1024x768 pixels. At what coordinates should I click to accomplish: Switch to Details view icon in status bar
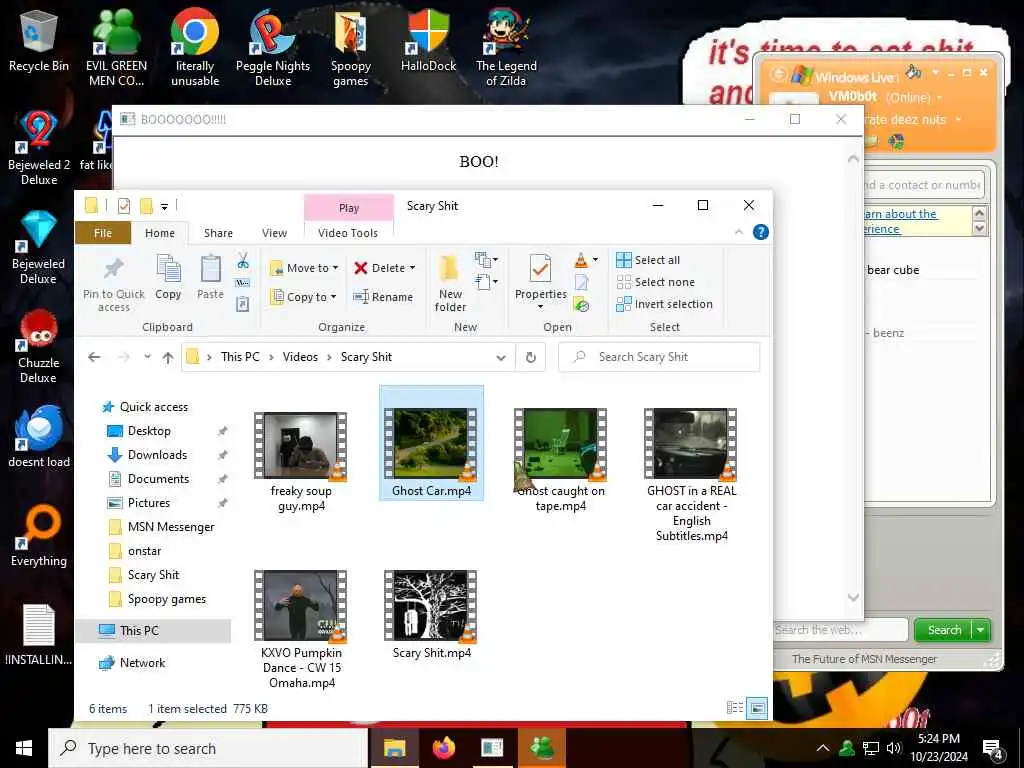(735, 708)
